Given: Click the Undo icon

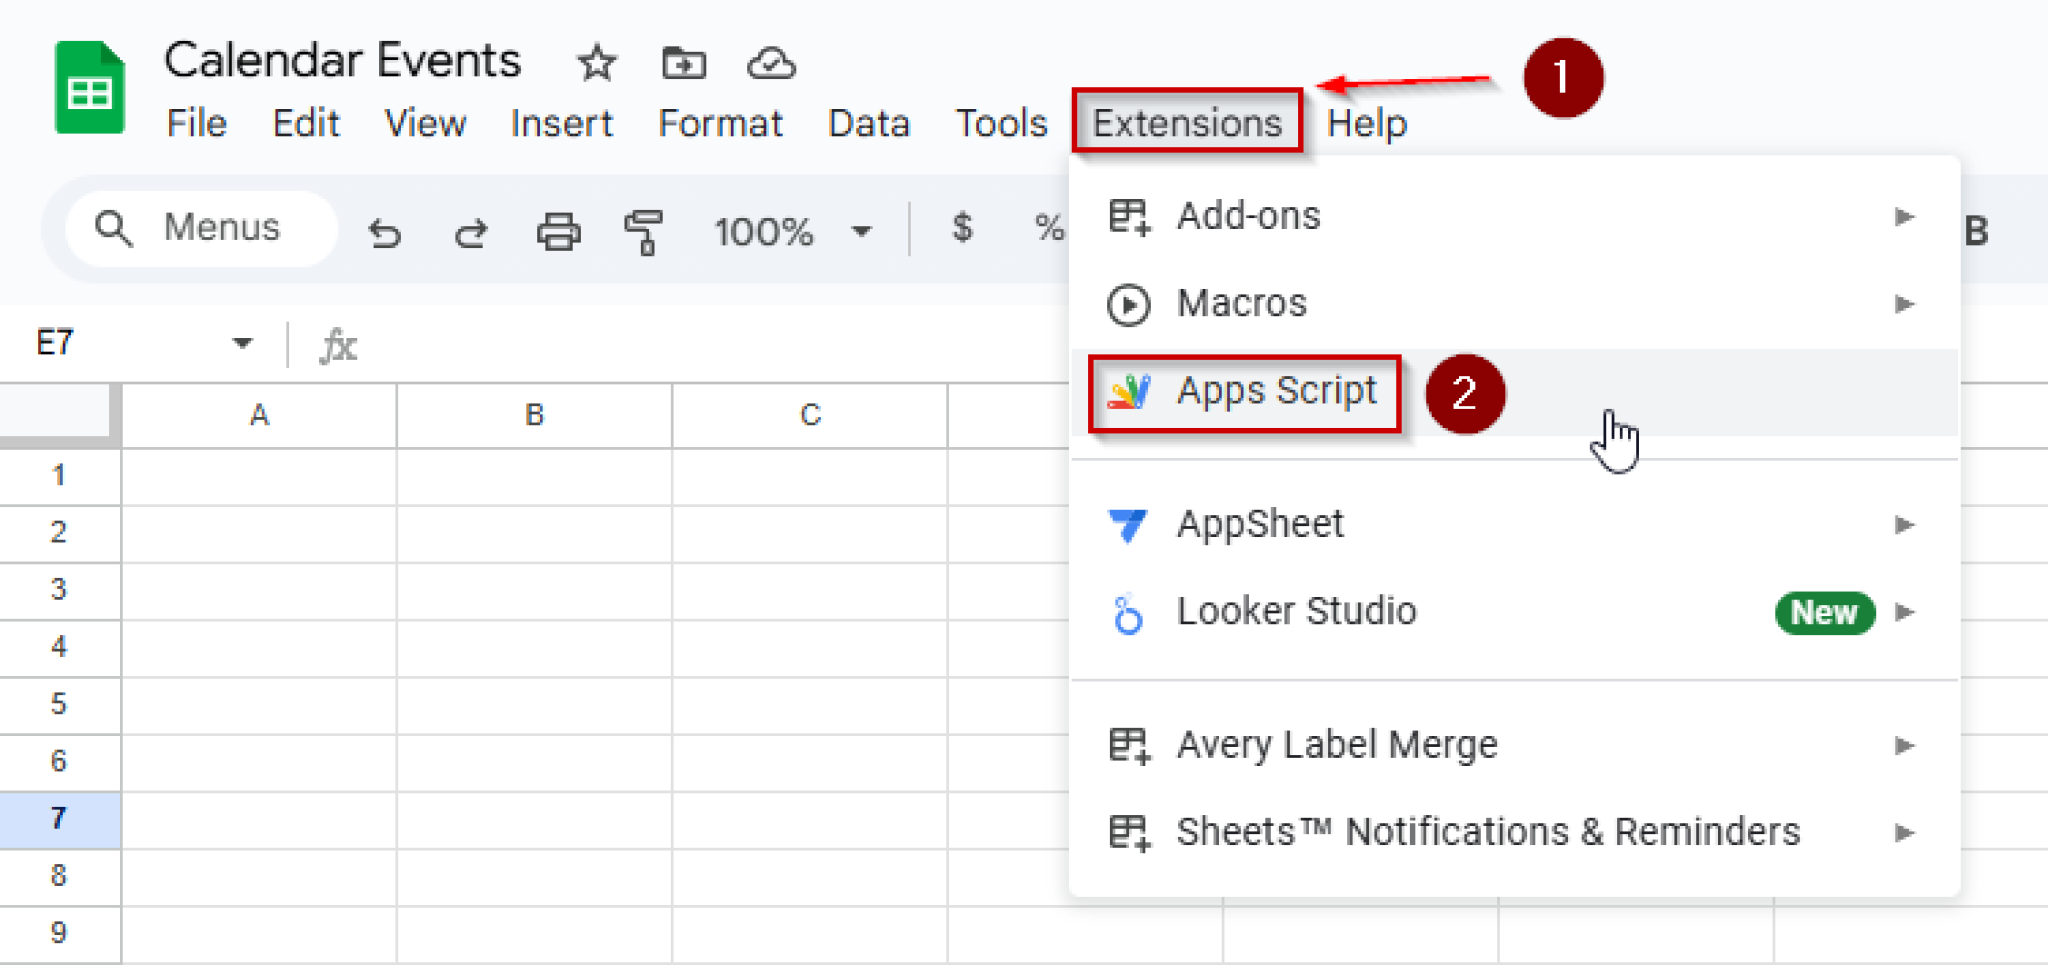Looking at the screenshot, I should tap(385, 230).
